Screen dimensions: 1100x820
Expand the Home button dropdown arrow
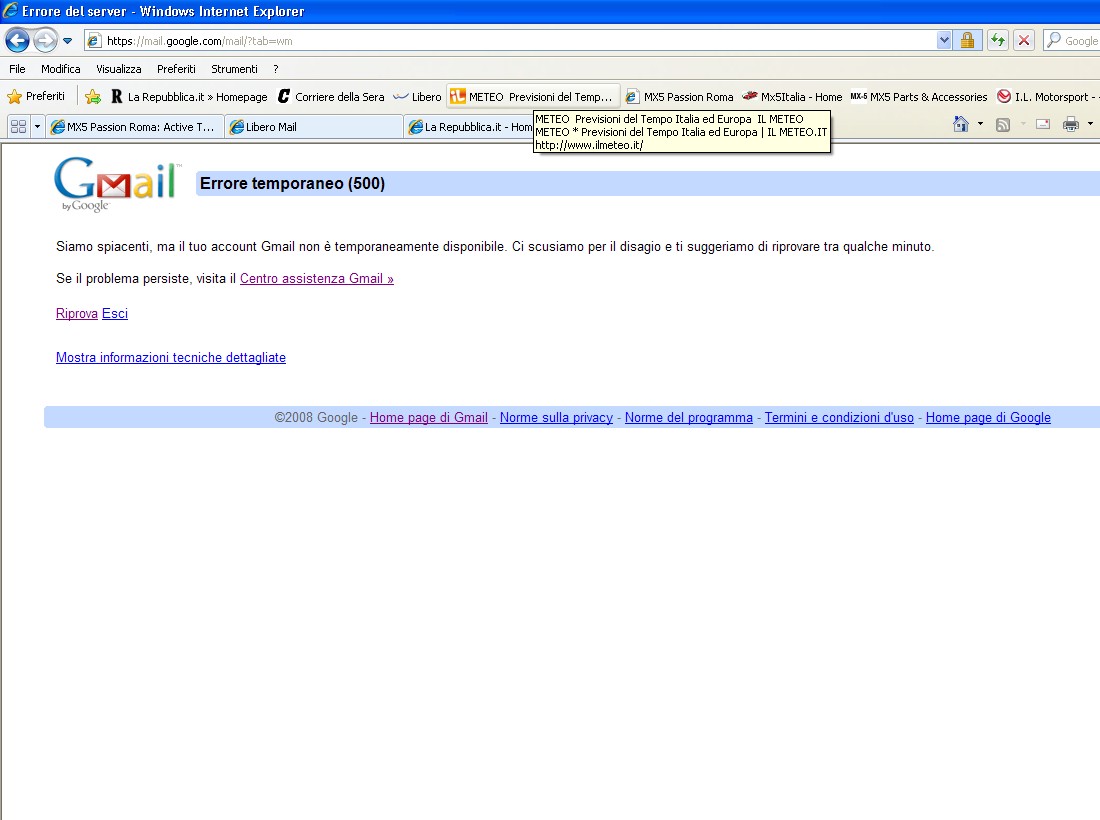pos(980,124)
